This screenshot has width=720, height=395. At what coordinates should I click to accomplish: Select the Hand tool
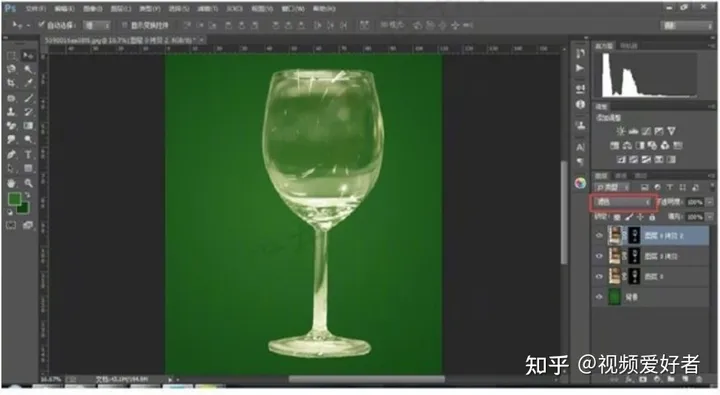pos(11,183)
